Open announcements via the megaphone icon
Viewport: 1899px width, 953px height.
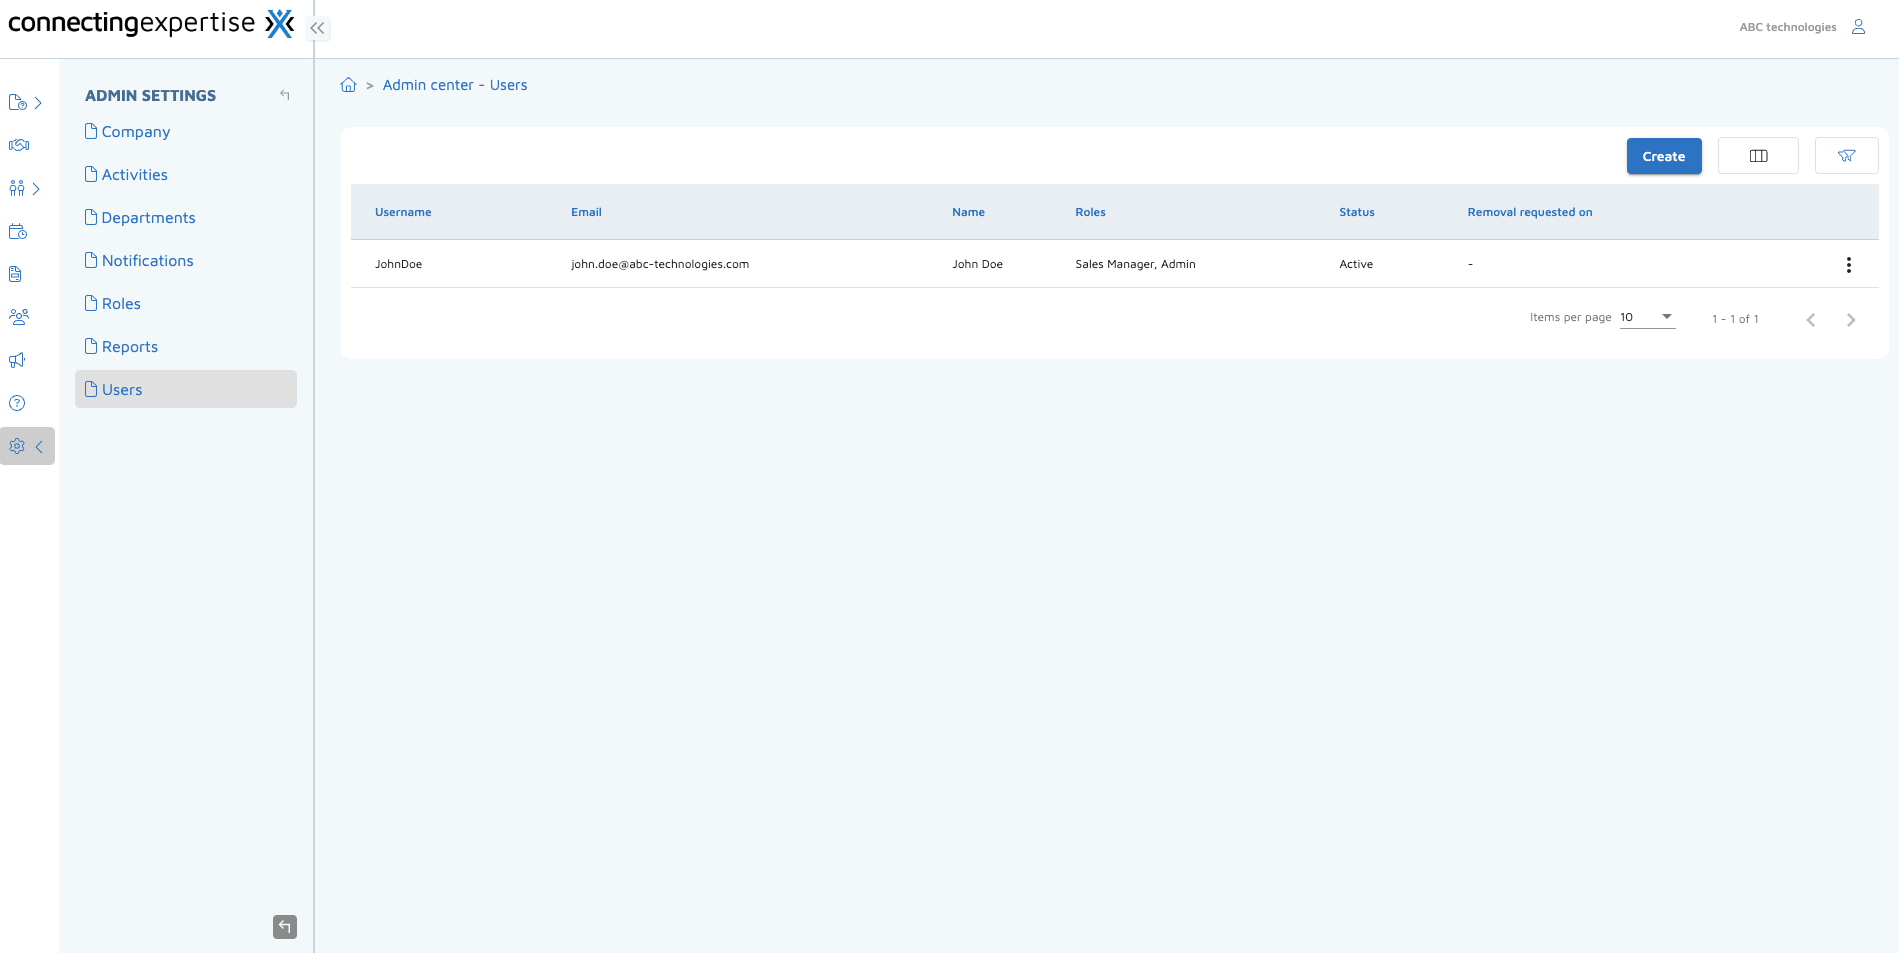[x=17, y=359]
